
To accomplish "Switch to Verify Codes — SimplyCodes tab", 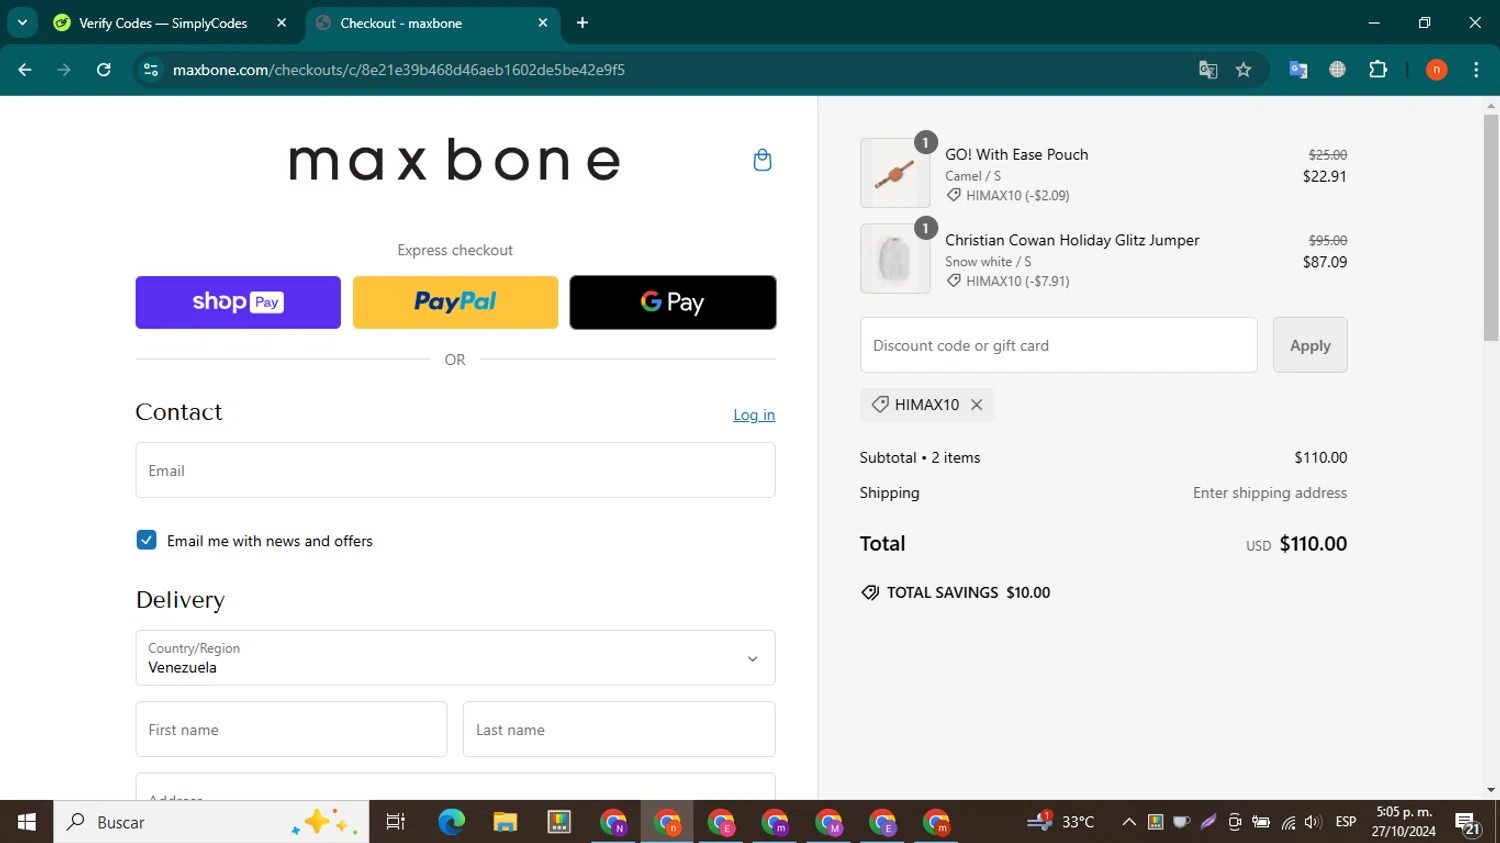I will pos(163,23).
